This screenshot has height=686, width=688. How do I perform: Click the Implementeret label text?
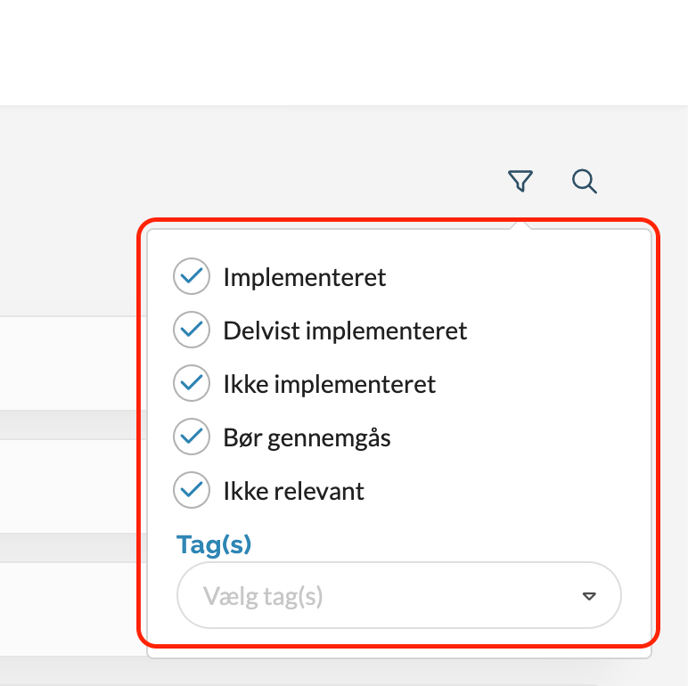click(304, 277)
